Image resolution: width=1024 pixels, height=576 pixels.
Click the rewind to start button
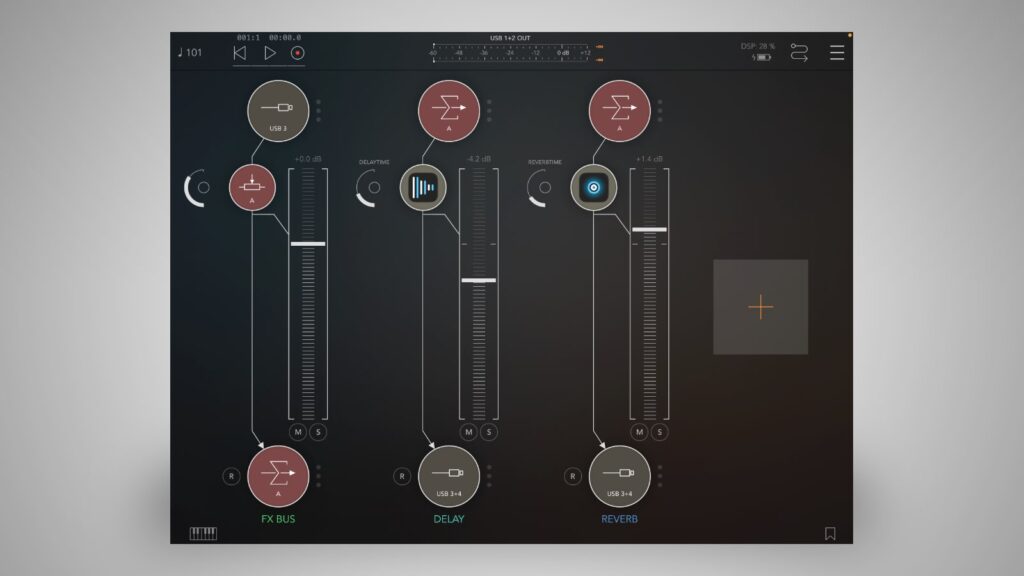(240, 53)
